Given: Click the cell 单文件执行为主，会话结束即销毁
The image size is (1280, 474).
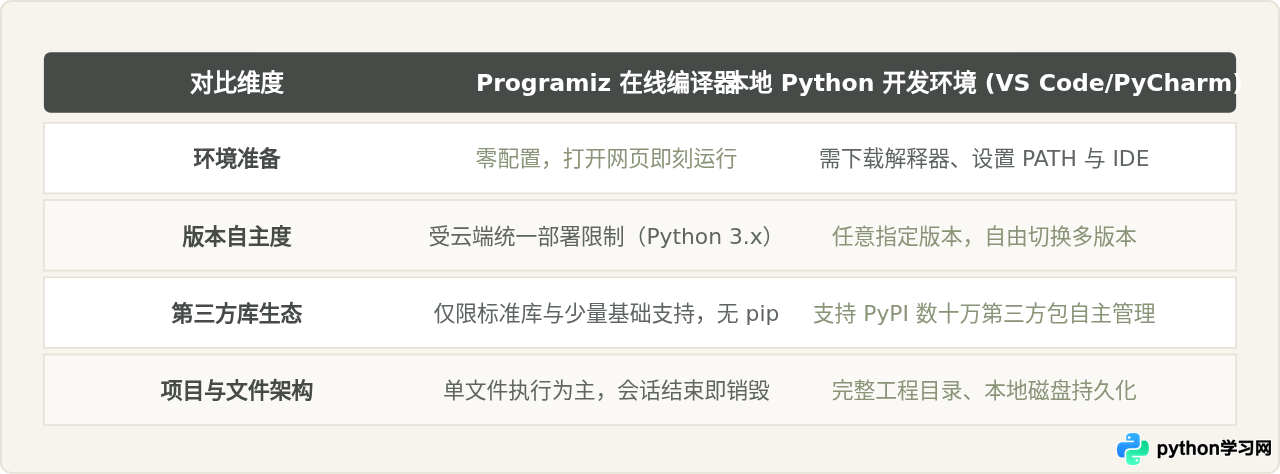Looking at the screenshot, I should point(606,391).
